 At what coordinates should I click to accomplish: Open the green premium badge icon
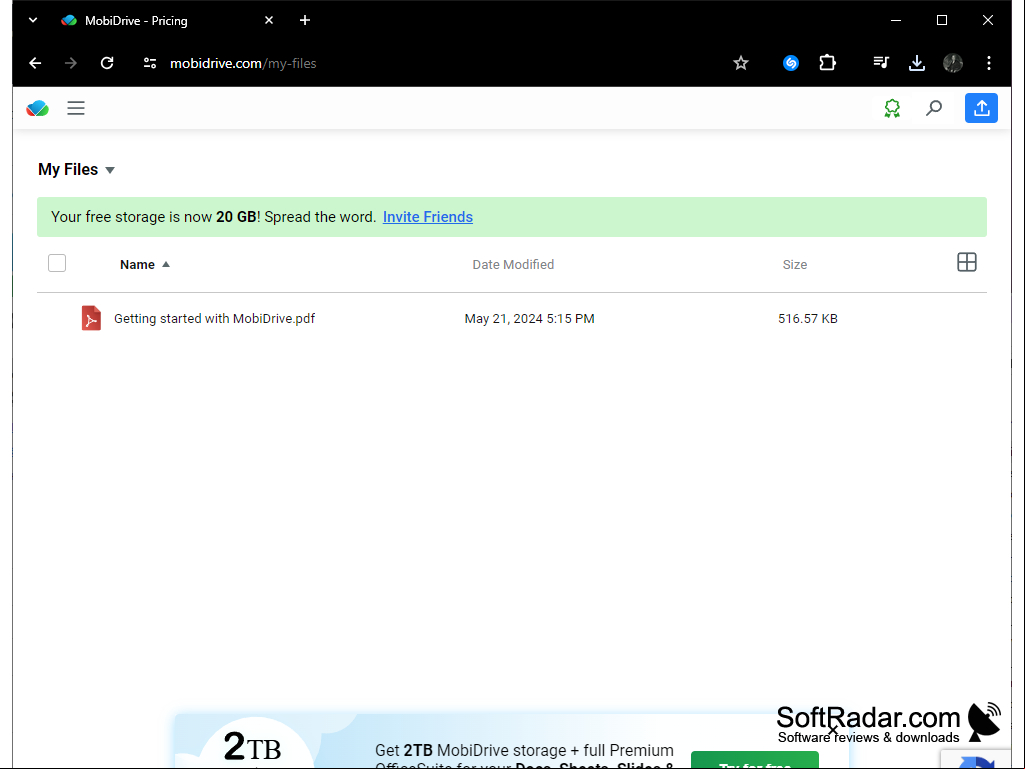(x=892, y=108)
